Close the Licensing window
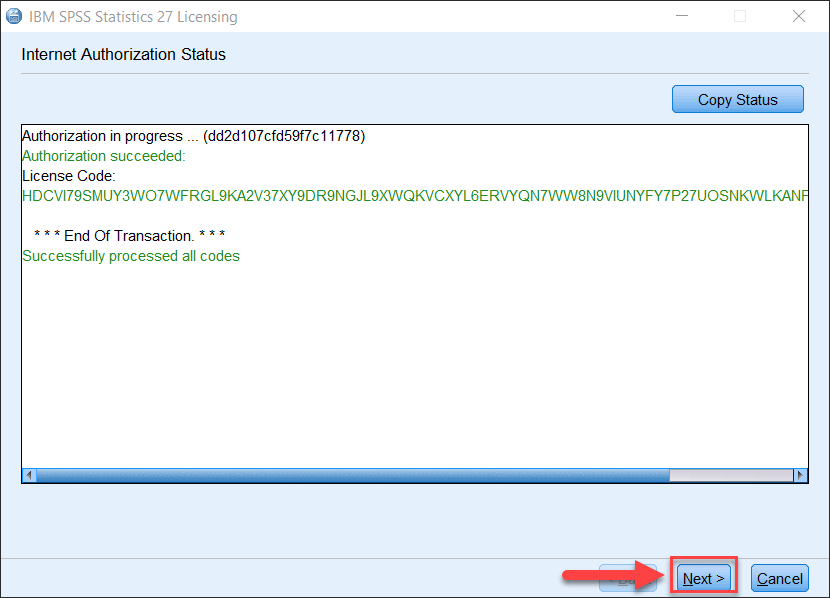Image resolution: width=830 pixels, height=598 pixels. pos(799,16)
